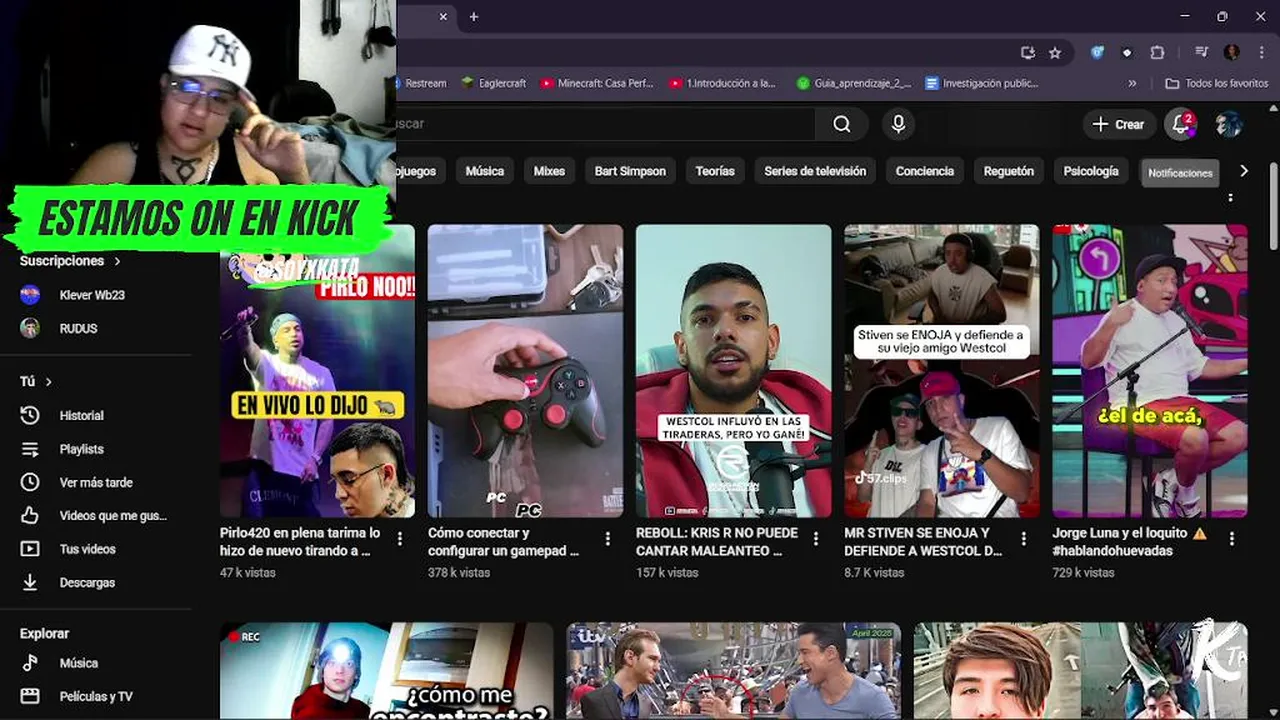
Task: Open options menu for Jorge Luna short
Action: pos(1232,539)
